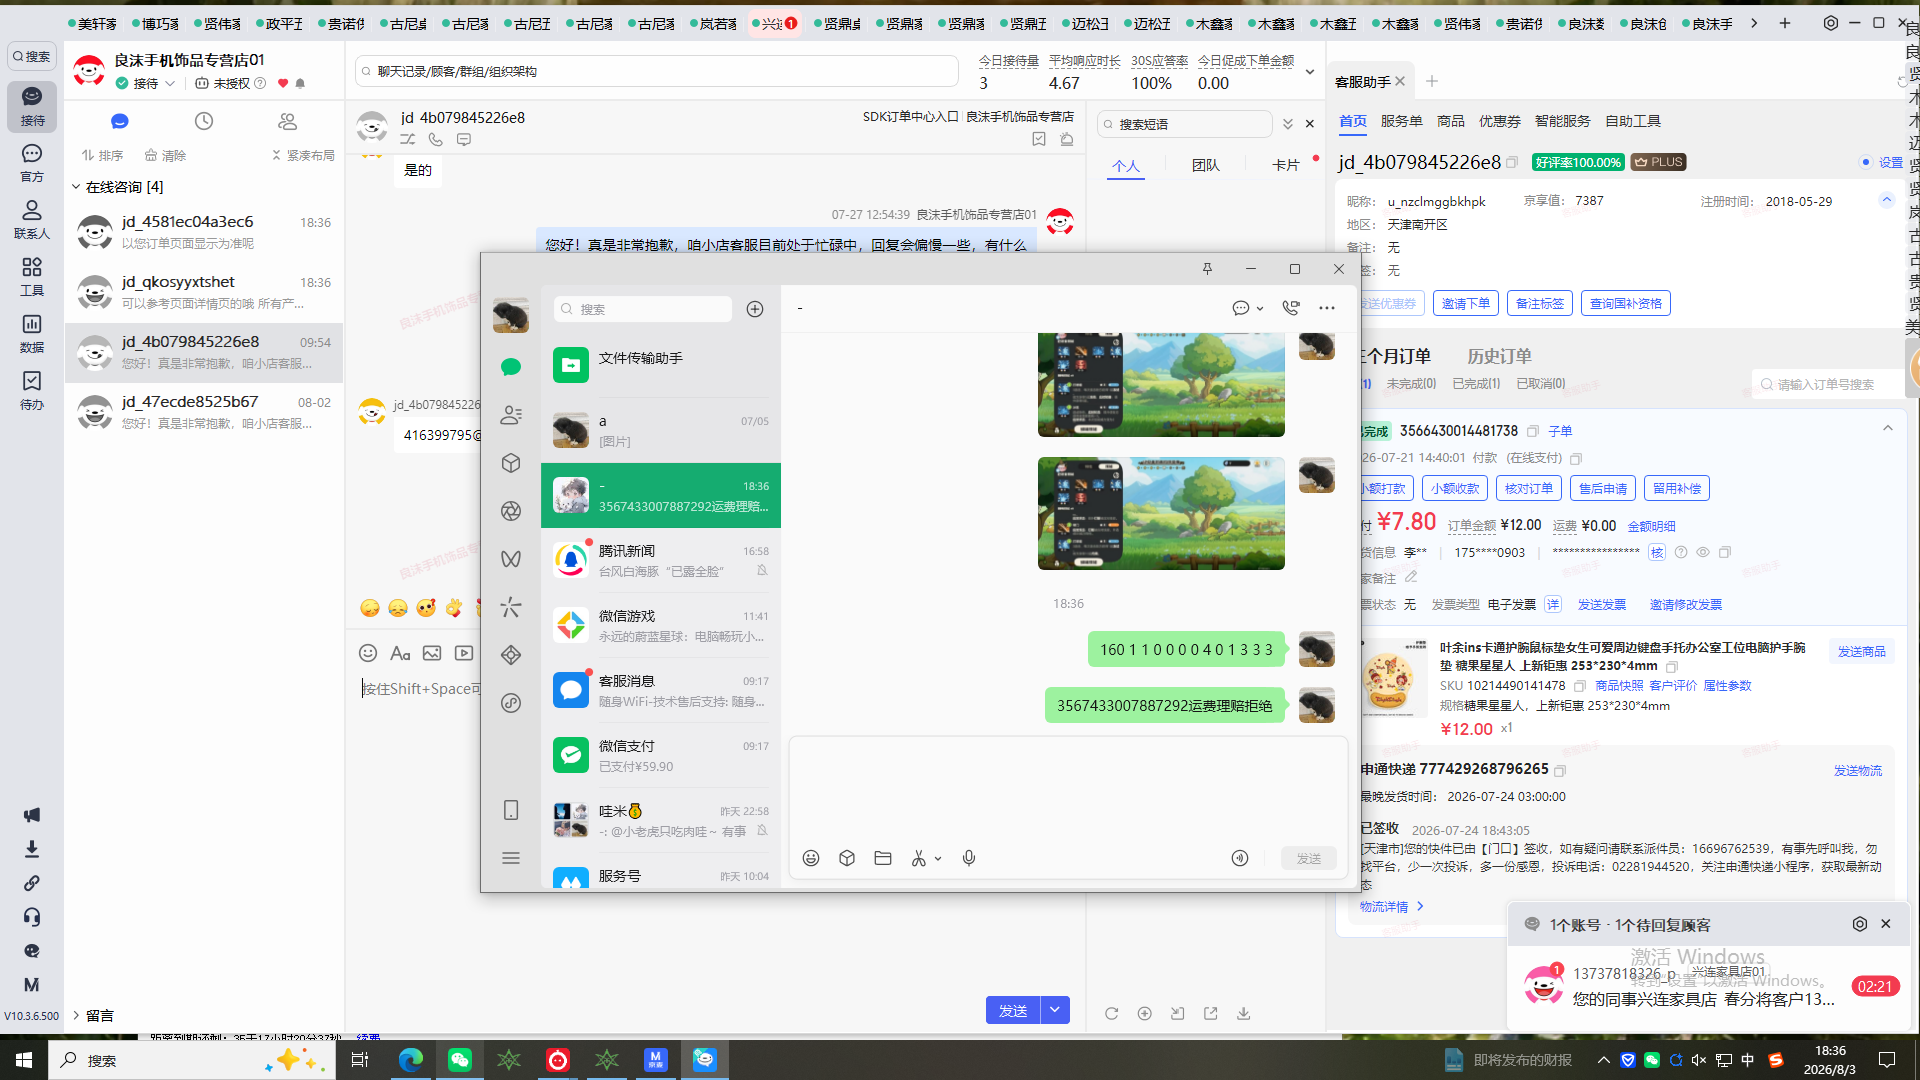Toggle the pin-on-top button in WeChat window
The image size is (1920, 1080).
click(x=1207, y=269)
